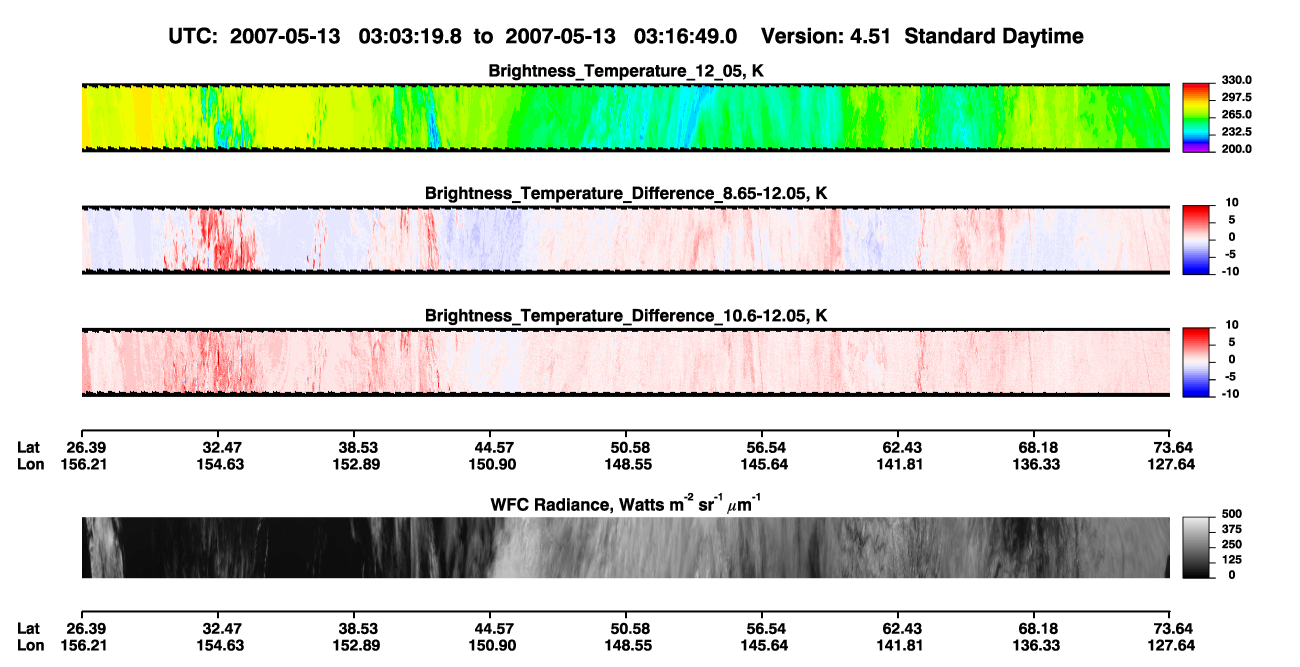Click longitude 148.55 on the WFC Radiance axis

(x=626, y=645)
